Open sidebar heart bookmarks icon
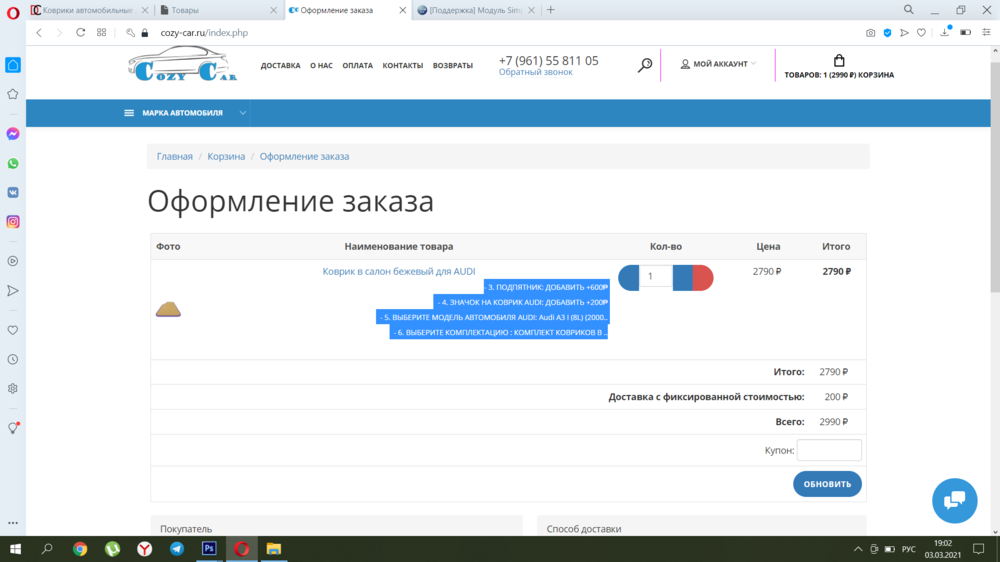 [13, 330]
